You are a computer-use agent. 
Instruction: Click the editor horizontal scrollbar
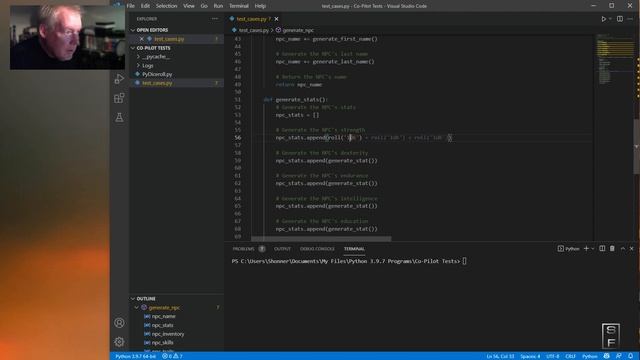pos(321,239)
